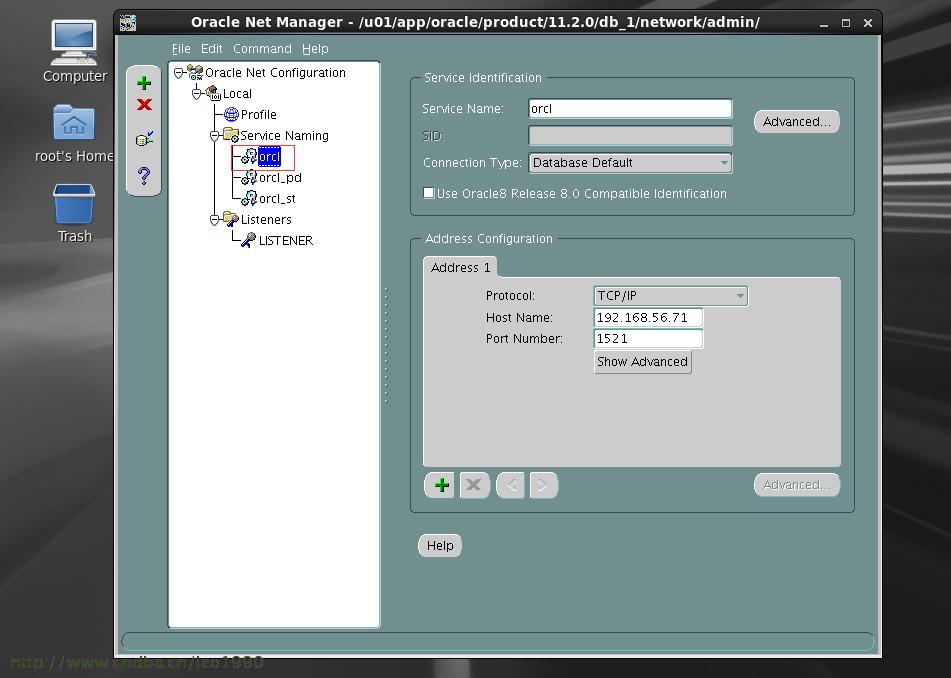Click the red X Delete toolbar icon
The height and width of the screenshot is (678, 951).
pos(144,104)
